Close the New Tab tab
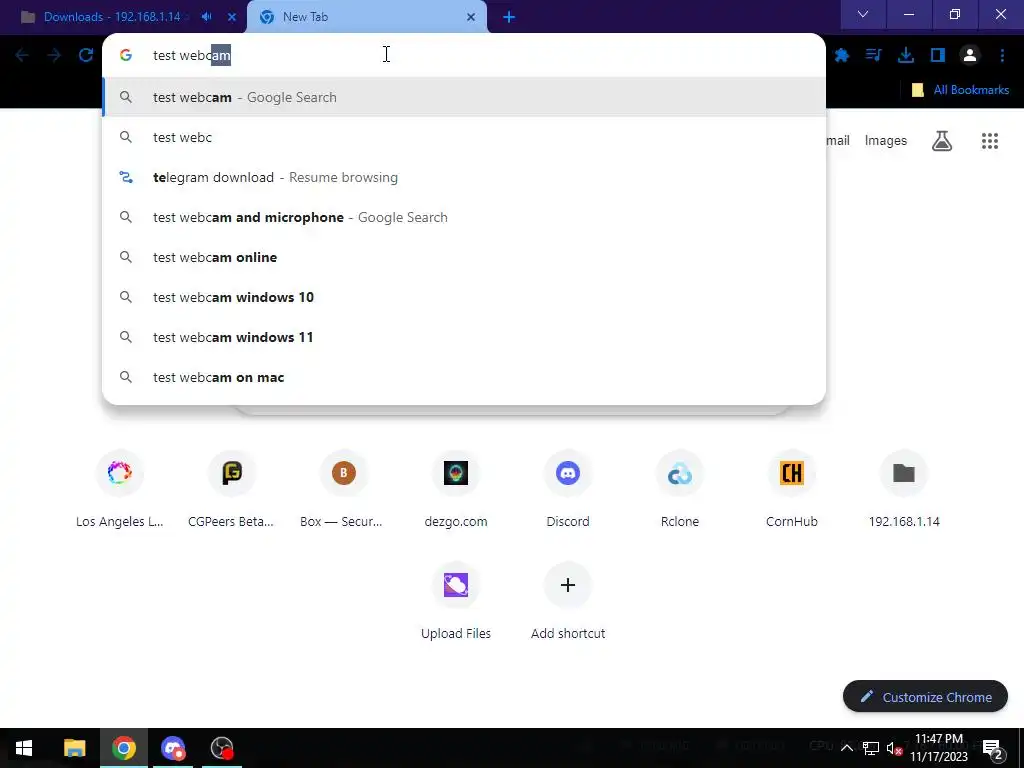The height and width of the screenshot is (768, 1024). click(471, 17)
